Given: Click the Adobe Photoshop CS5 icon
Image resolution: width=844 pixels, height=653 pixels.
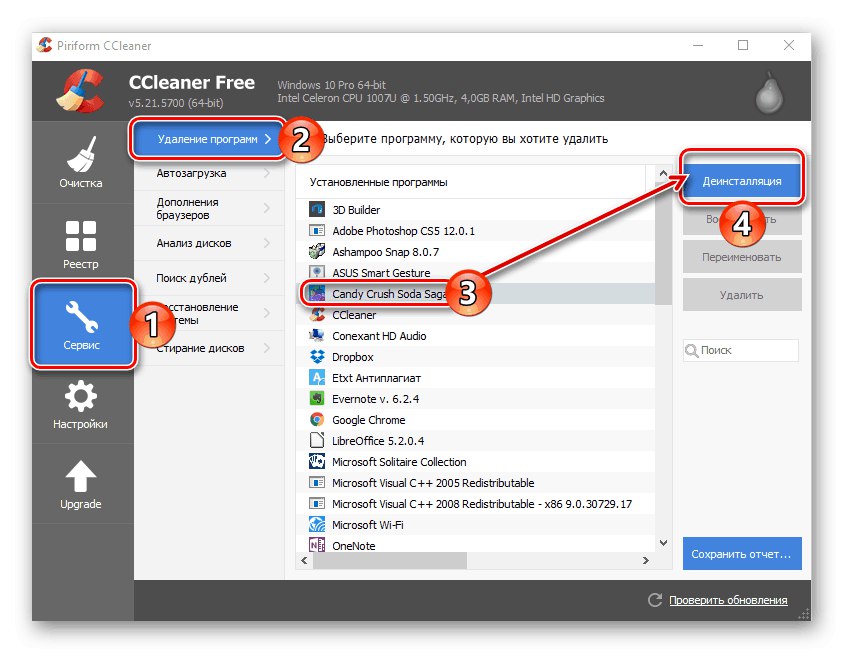Looking at the screenshot, I should coord(316,230).
